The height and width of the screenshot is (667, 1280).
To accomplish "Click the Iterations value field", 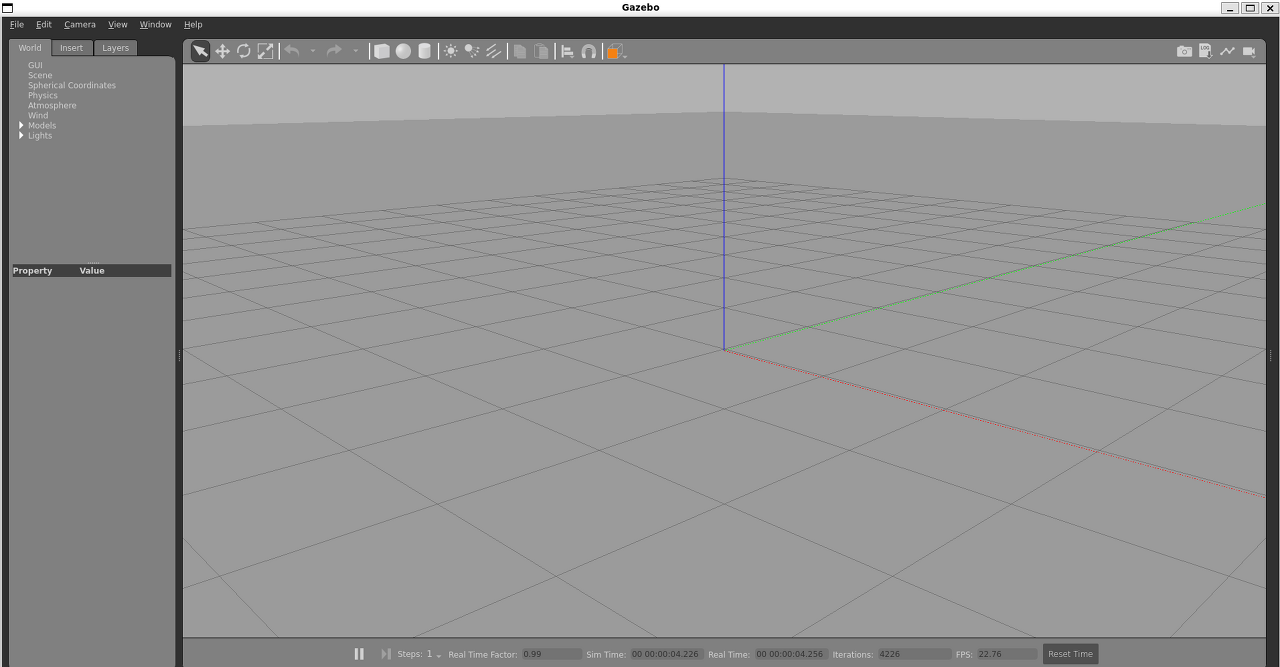I will 914,654.
